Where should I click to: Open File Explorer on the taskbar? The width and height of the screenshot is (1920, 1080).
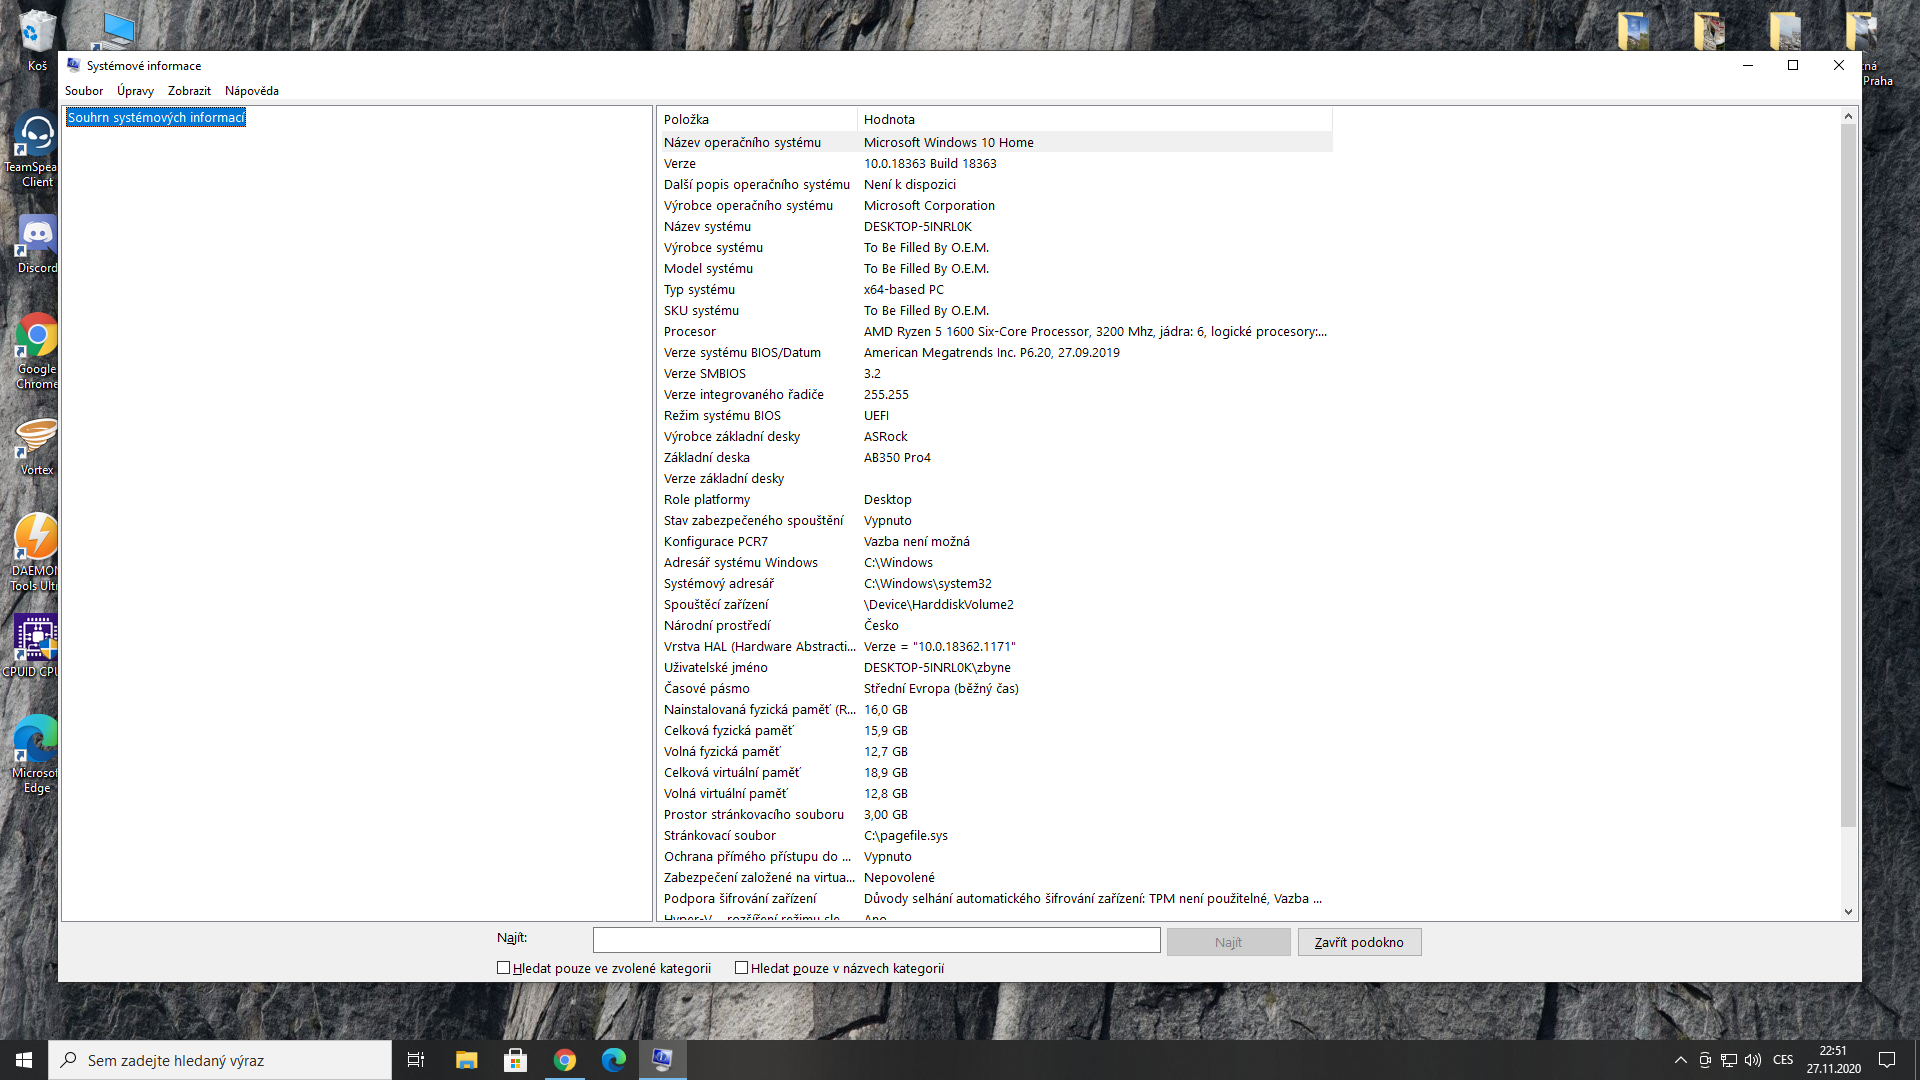[x=467, y=1060]
